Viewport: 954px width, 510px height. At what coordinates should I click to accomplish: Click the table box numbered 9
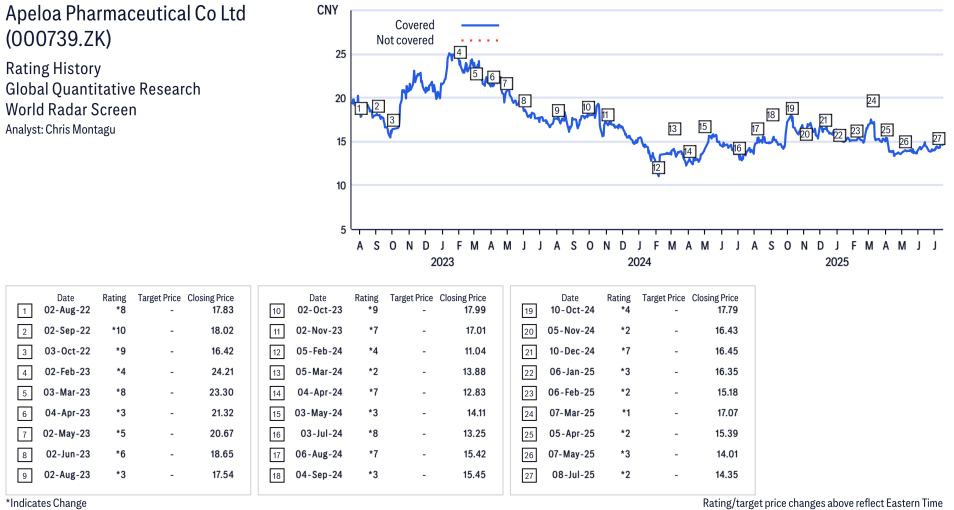(x=24, y=475)
